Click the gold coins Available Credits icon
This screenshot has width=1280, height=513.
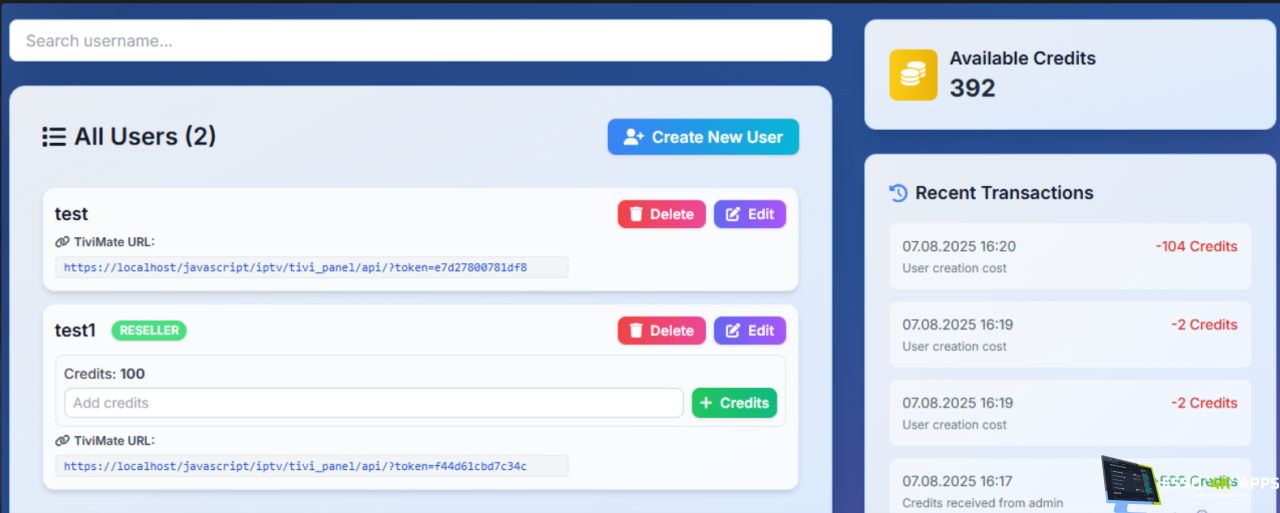[x=913, y=75]
